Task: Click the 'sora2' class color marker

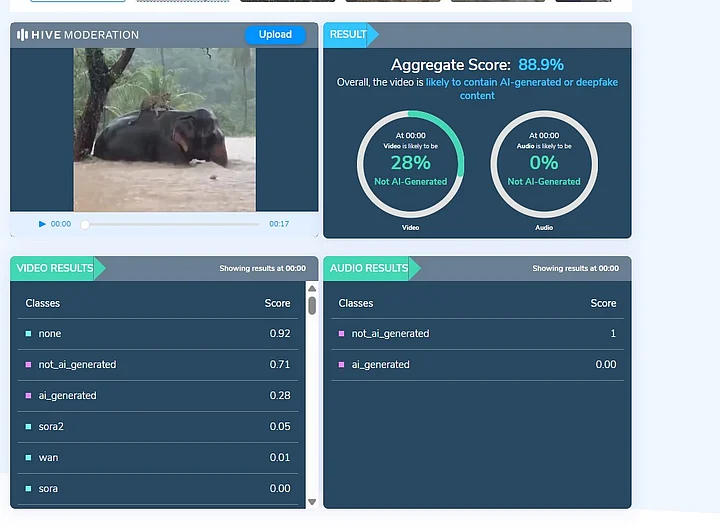Action: 28,427
